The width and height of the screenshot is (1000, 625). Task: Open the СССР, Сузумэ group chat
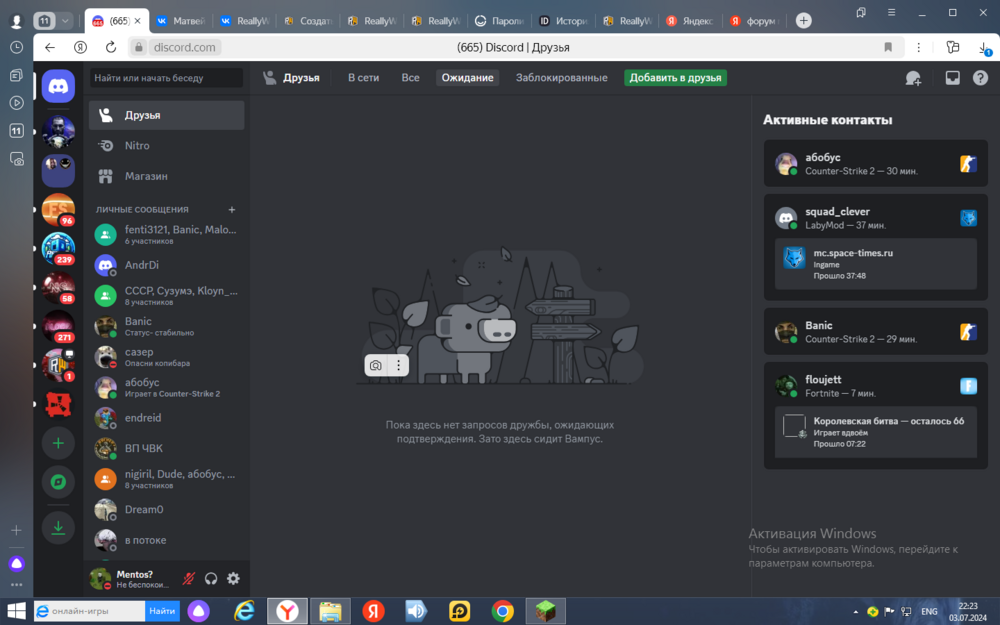coord(166,296)
